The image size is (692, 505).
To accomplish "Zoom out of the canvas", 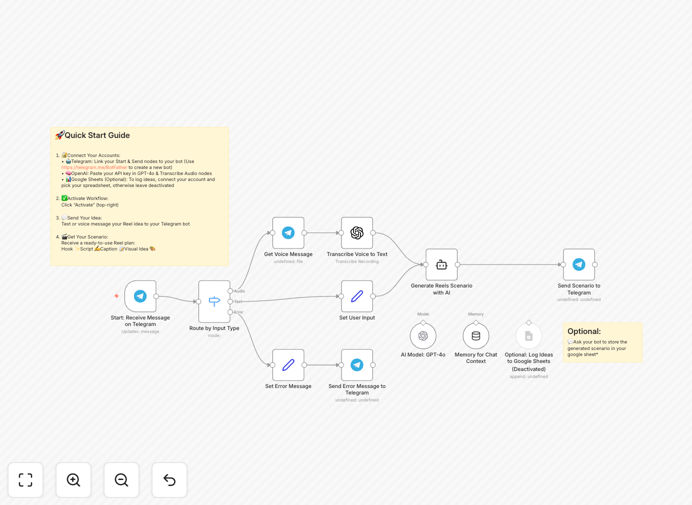I will [x=121, y=480].
